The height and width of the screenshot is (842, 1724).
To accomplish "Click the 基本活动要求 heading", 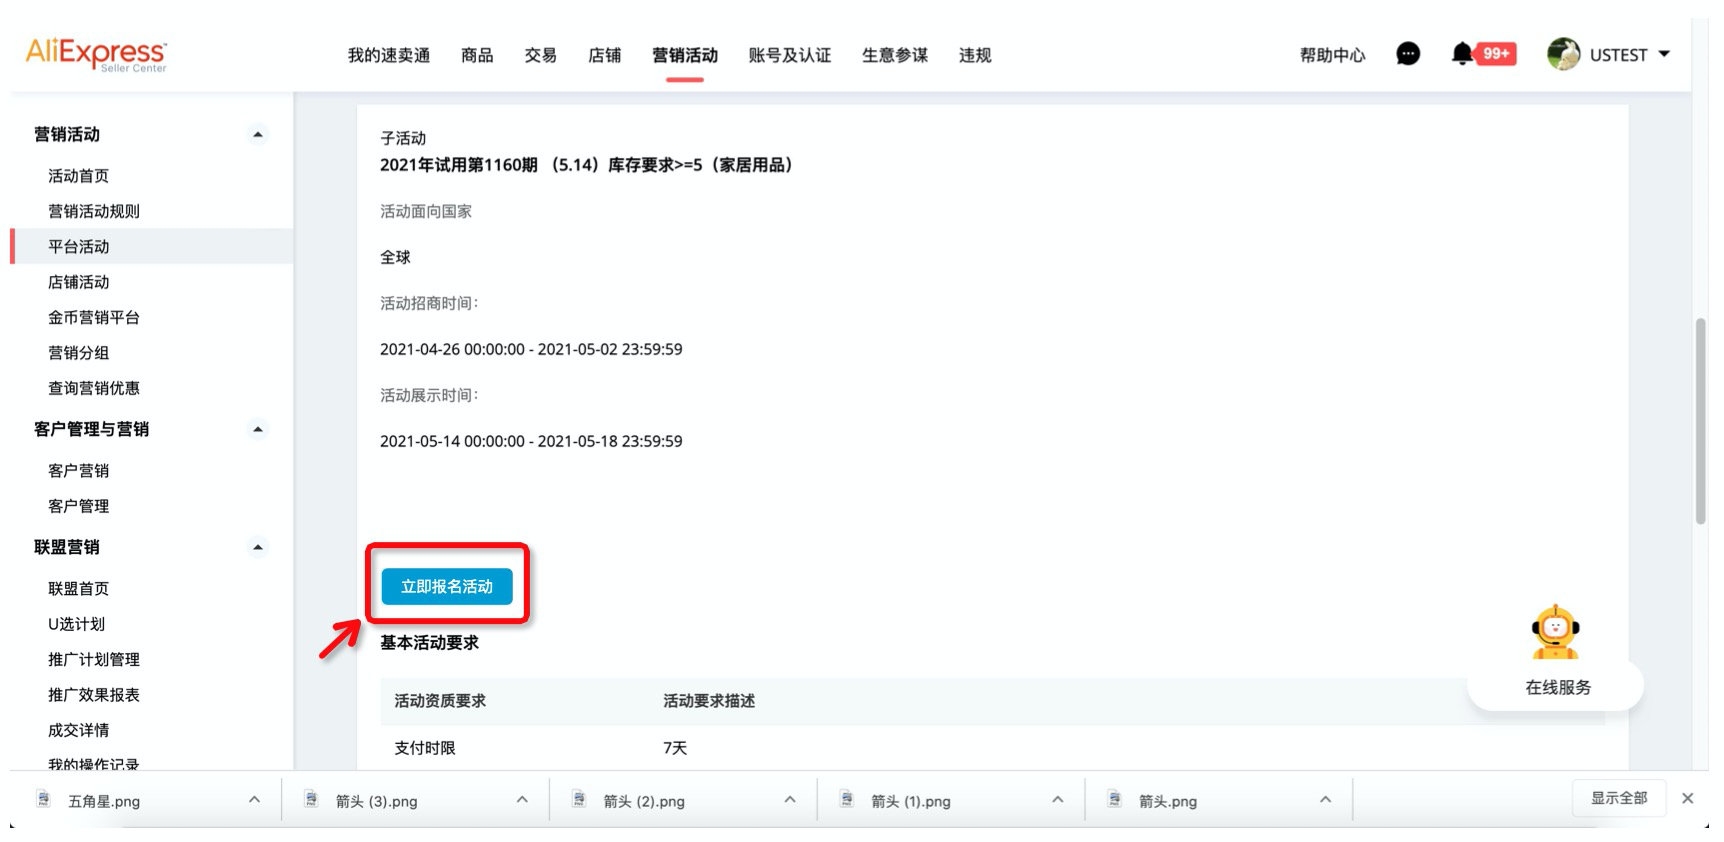I will 429,643.
